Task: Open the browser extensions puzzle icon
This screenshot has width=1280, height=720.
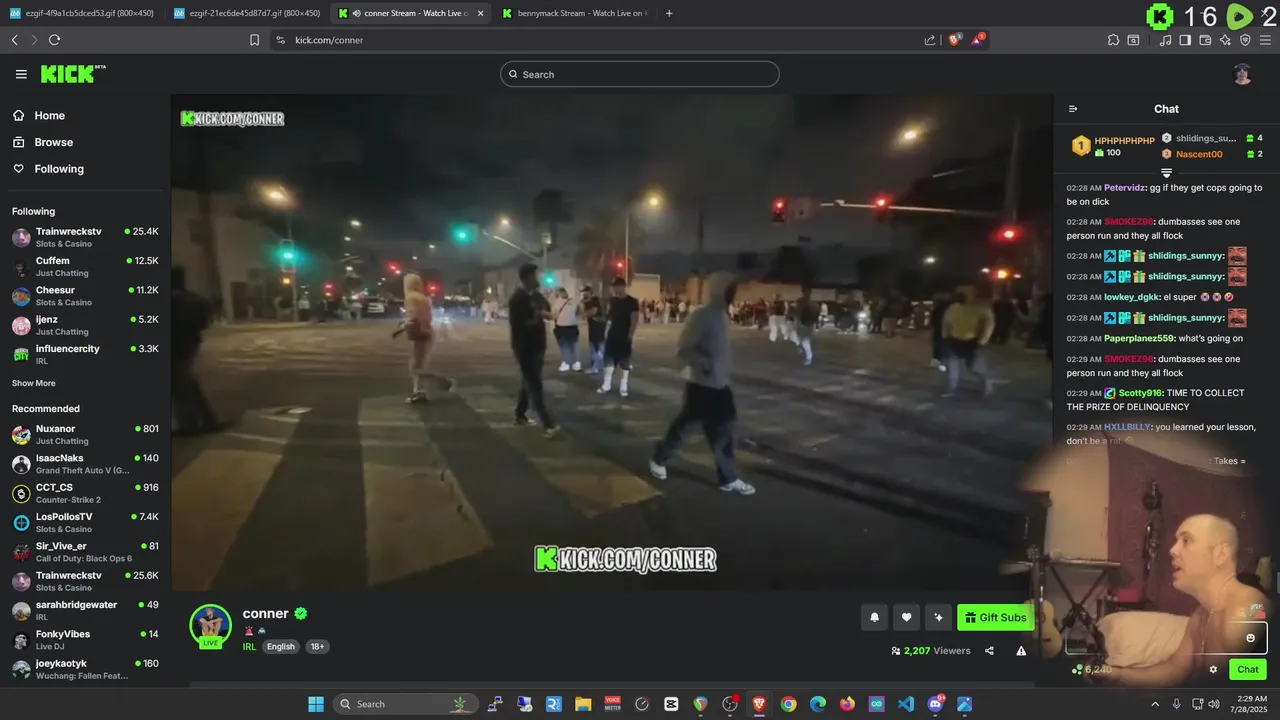Action: coord(1113,40)
